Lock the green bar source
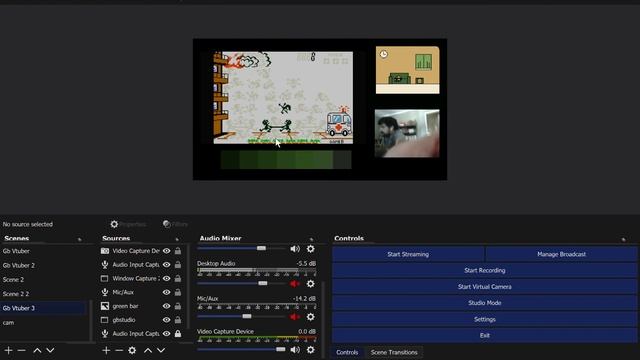This screenshot has width=640, height=360. [x=178, y=306]
